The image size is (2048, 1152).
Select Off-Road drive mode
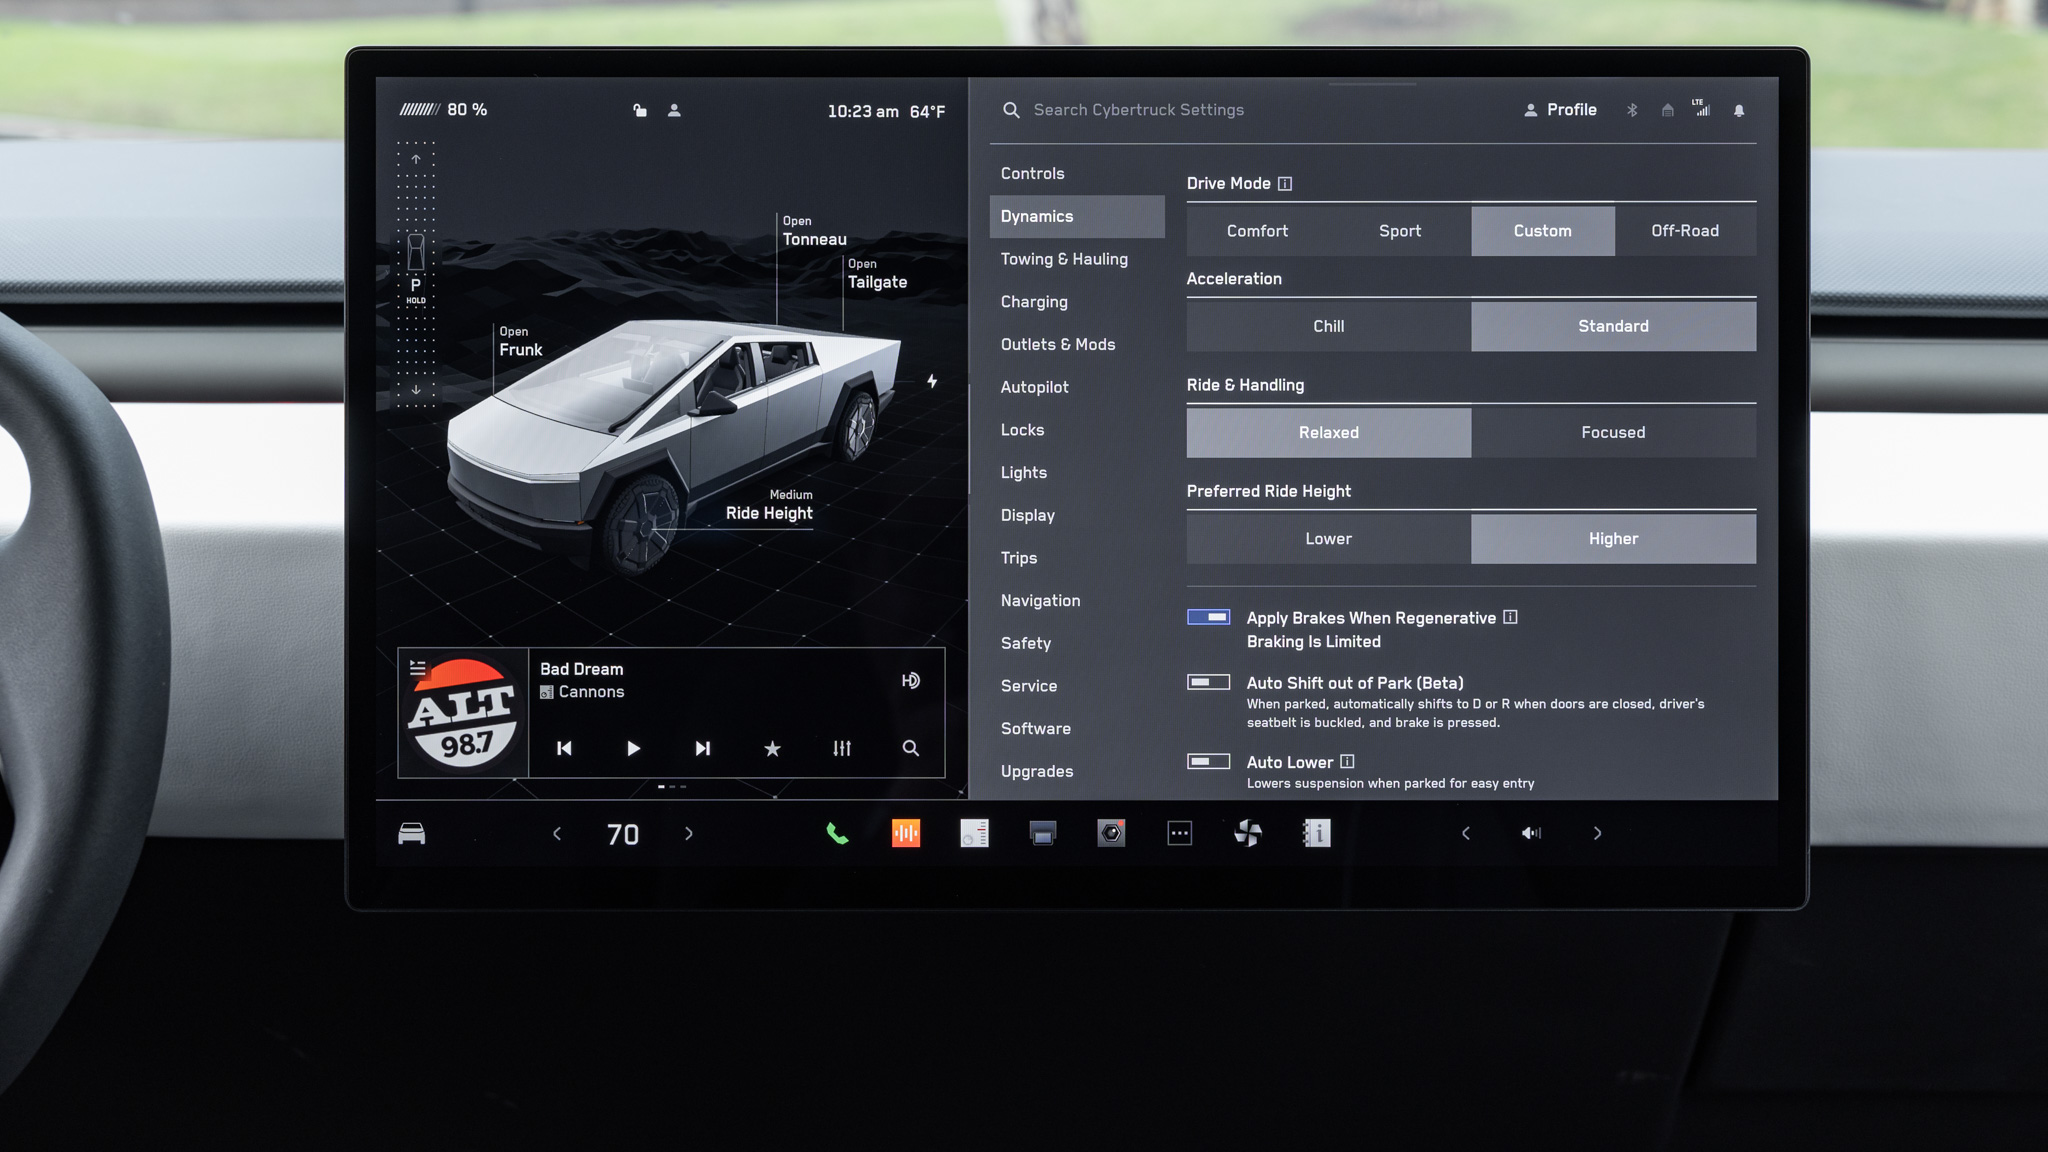click(x=1685, y=231)
